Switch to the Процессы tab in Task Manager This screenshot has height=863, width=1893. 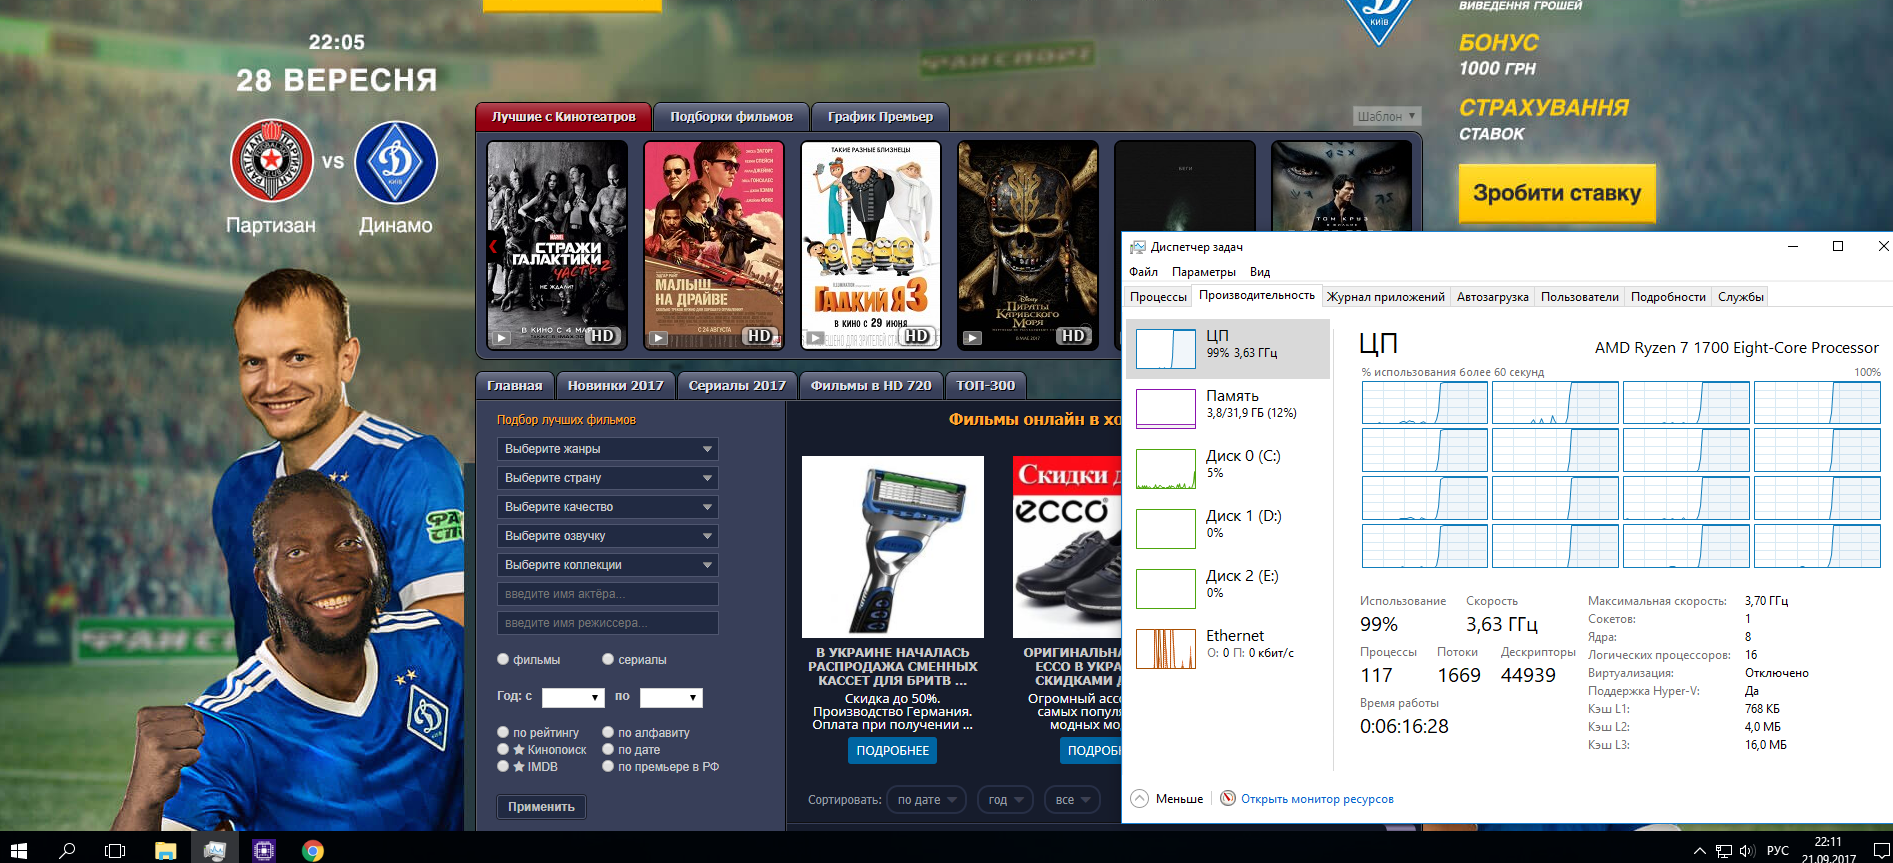(x=1158, y=297)
